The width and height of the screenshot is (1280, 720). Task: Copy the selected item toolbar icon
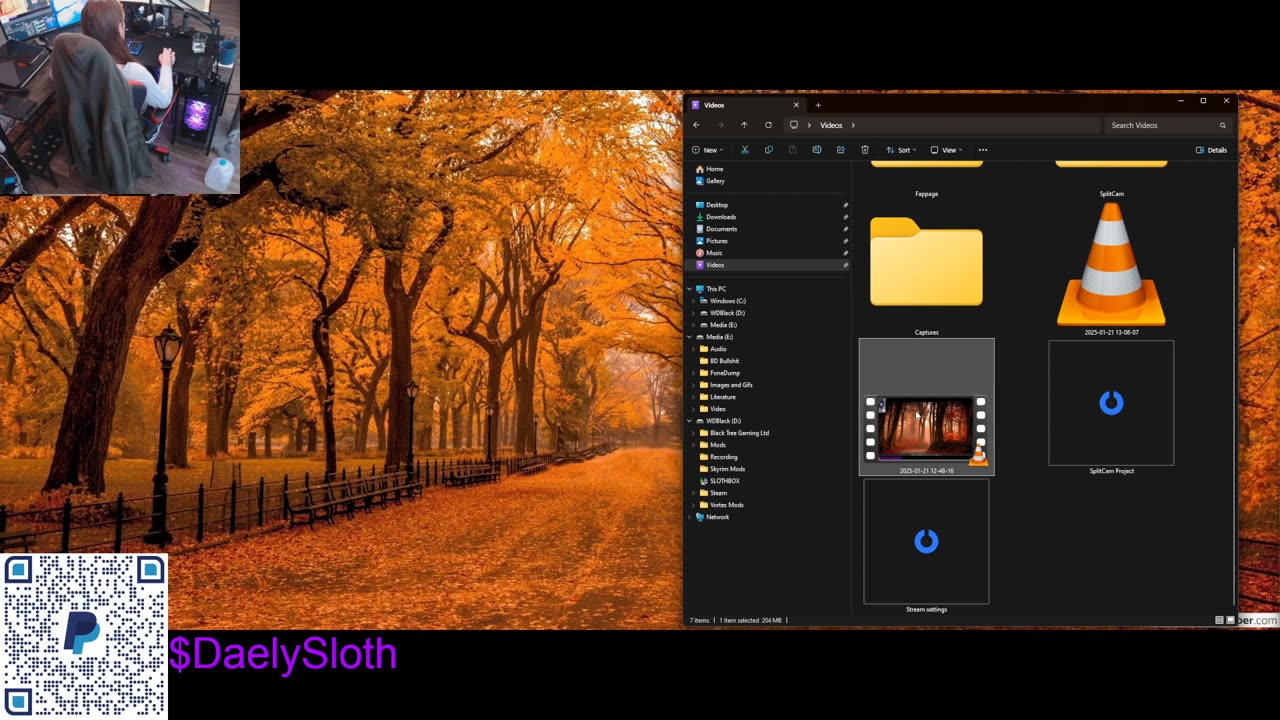point(768,150)
